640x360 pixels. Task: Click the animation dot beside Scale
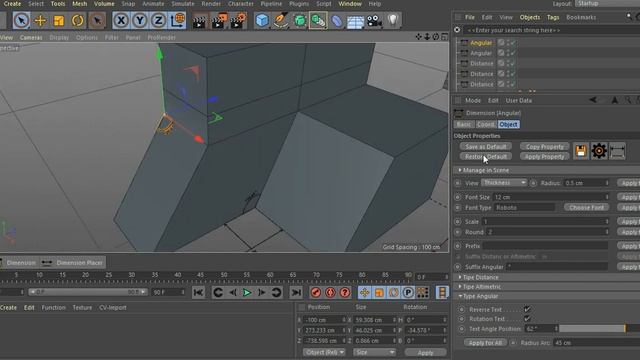[x=458, y=222]
